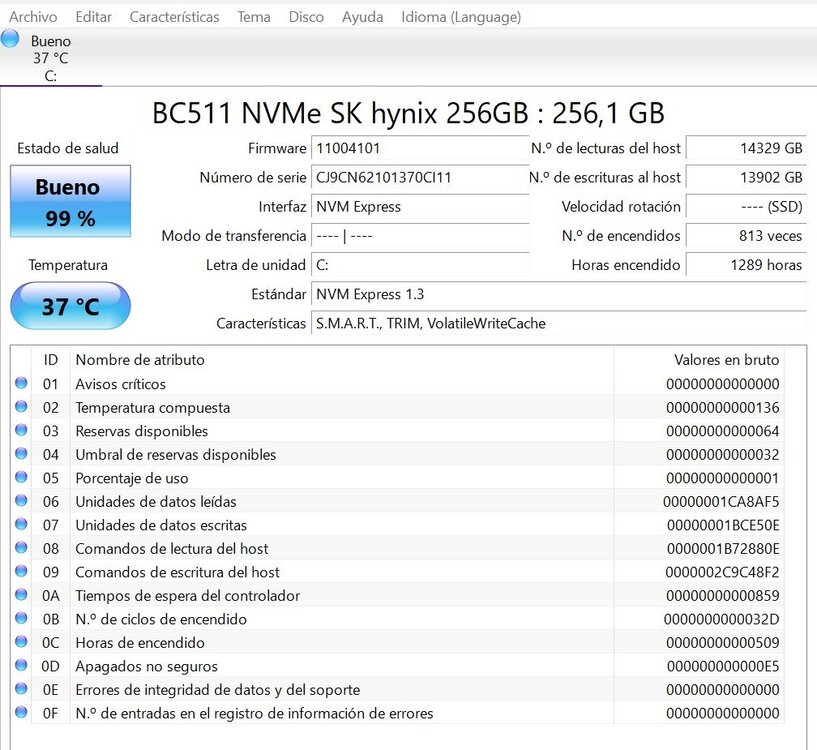Click host writes value 13902 GB
Image resolution: width=817 pixels, height=750 pixels.
coord(746,177)
